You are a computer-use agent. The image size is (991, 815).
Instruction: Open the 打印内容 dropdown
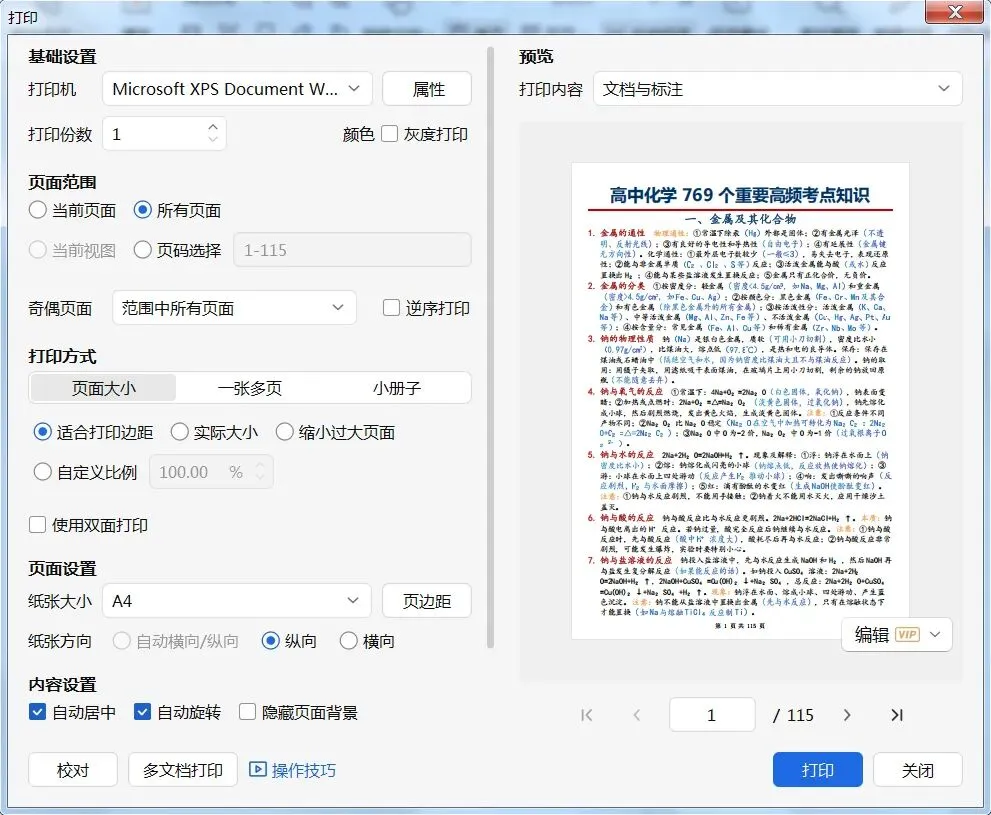(x=777, y=88)
